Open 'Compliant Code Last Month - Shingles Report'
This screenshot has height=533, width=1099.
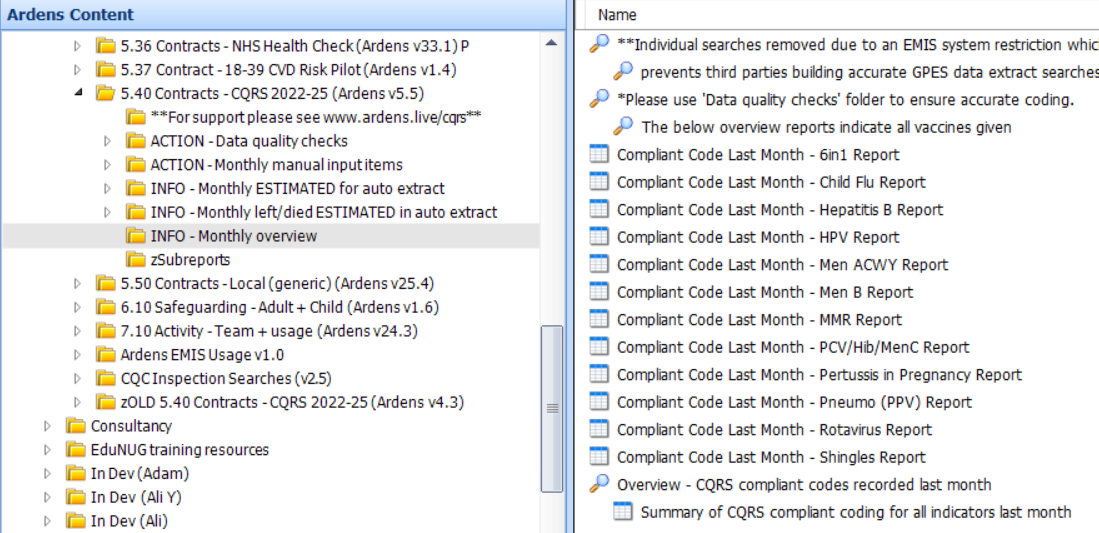772,457
